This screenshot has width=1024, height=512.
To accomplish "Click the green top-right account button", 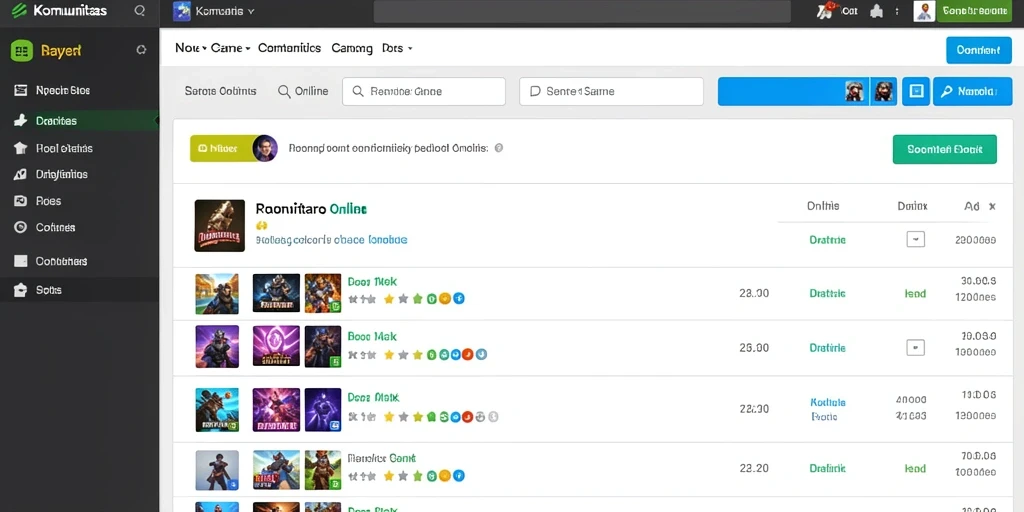I will pos(974,10).
